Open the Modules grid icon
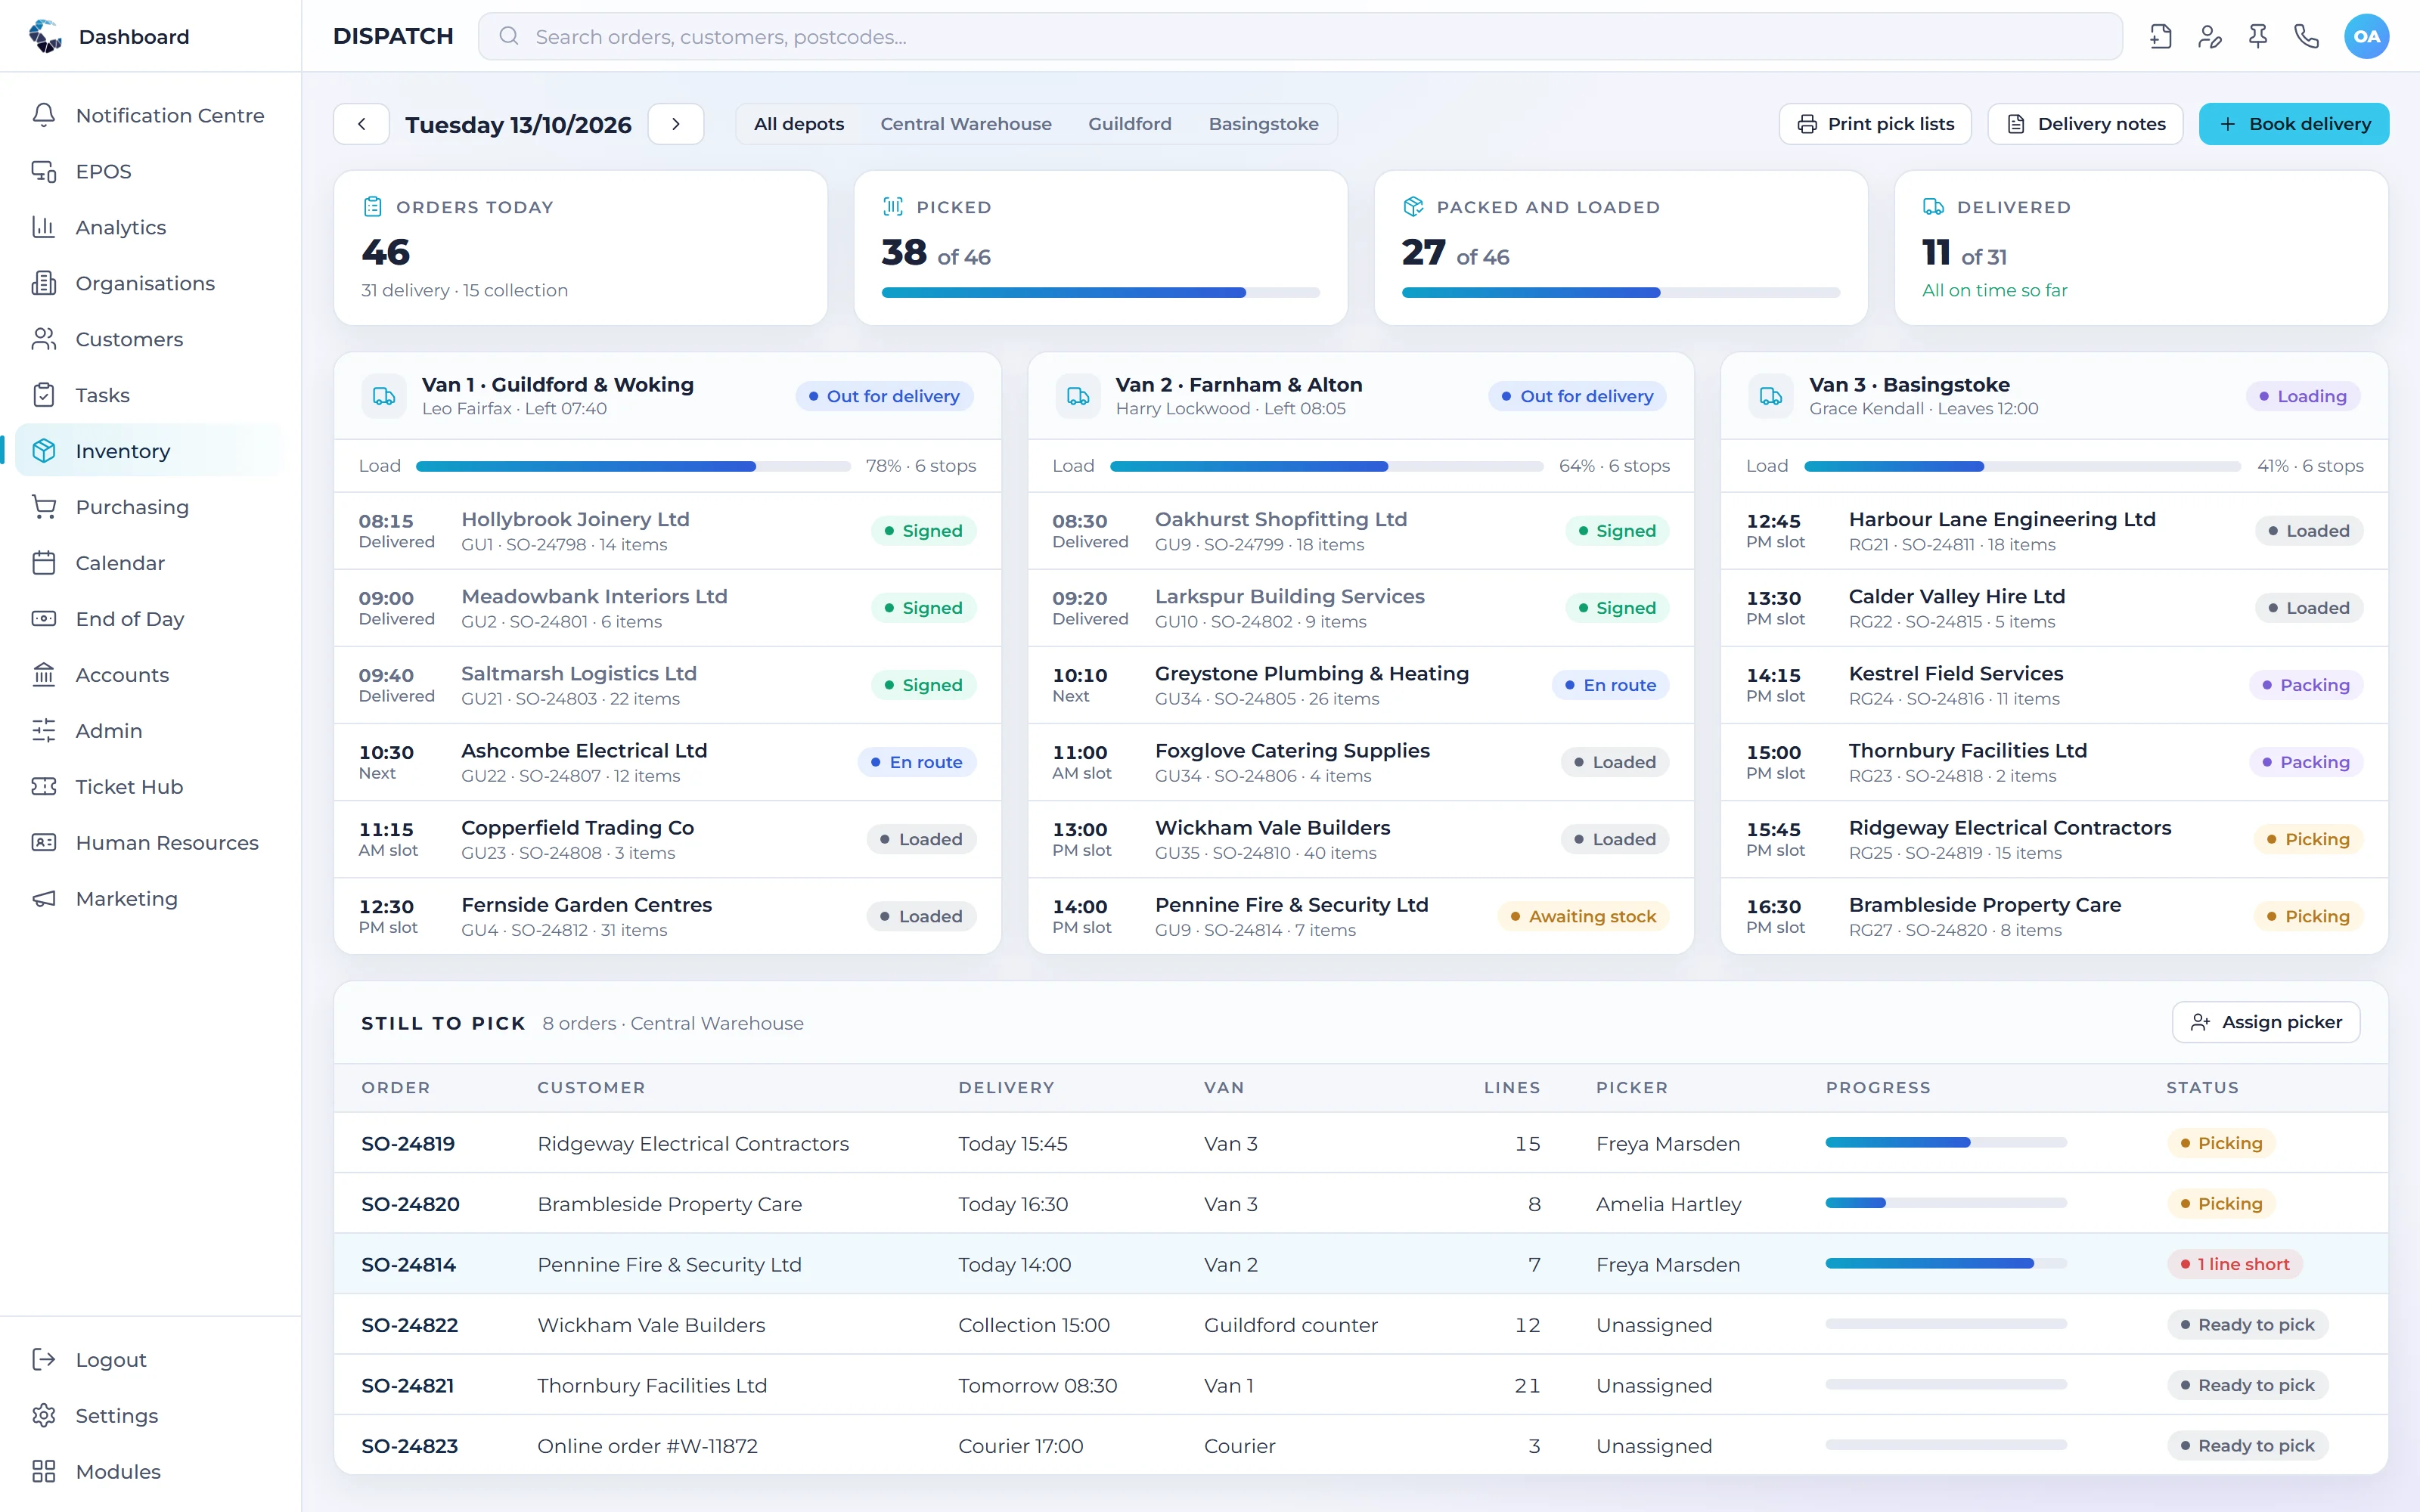This screenshot has width=2420, height=1512. [44, 1472]
